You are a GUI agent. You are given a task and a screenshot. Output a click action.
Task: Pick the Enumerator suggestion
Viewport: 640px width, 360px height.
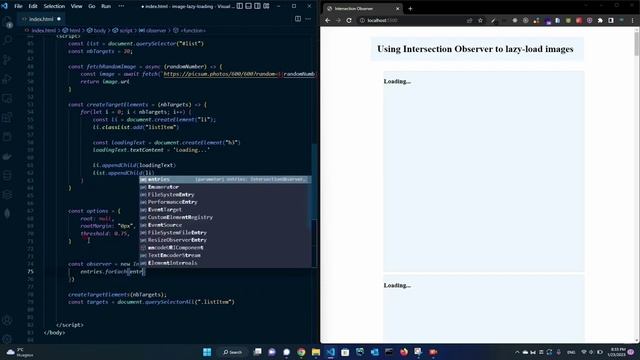click(225, 187)
